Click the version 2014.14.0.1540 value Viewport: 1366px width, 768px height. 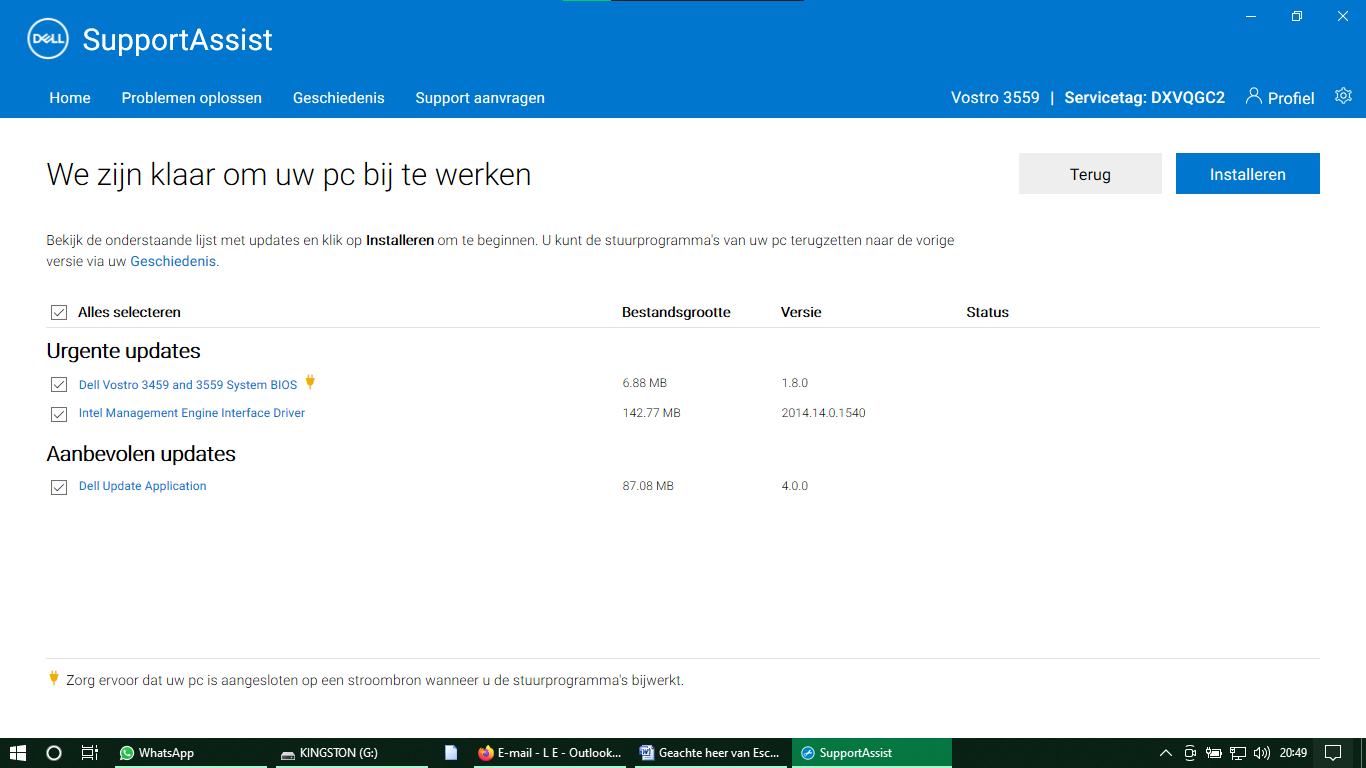click(x=823, y=413)
